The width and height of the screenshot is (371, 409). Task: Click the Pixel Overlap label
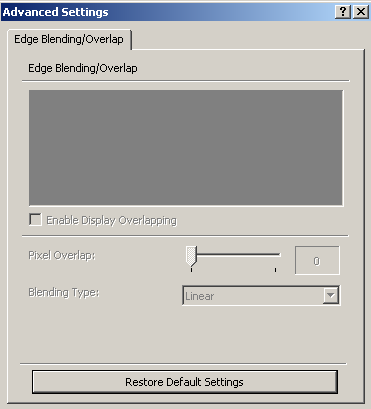pos(62,256)
